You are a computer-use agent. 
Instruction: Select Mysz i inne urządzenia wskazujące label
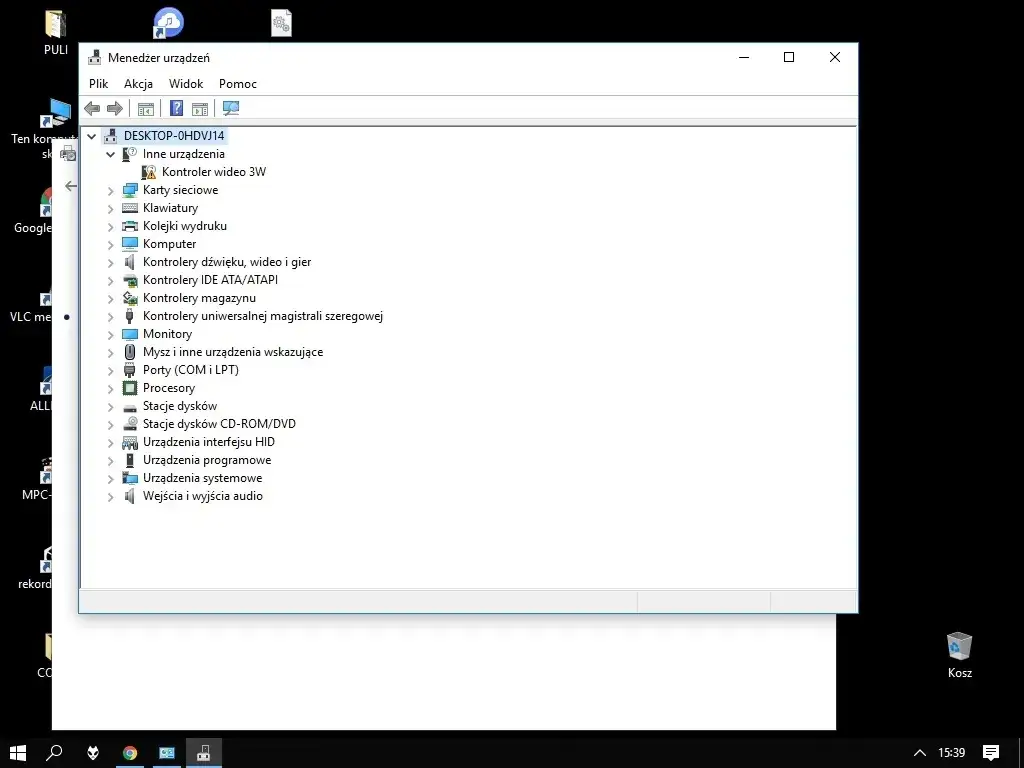coord(233,352)
